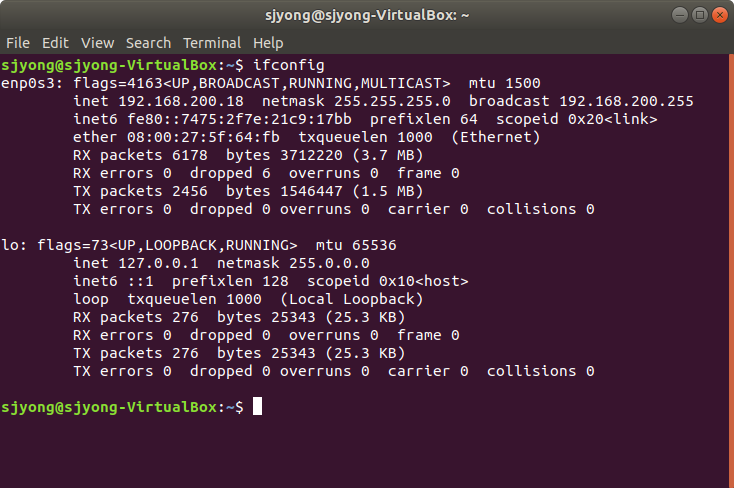Click the window title sjyong@sjyong-VirtualBox: ~

[x=367, y=15]
